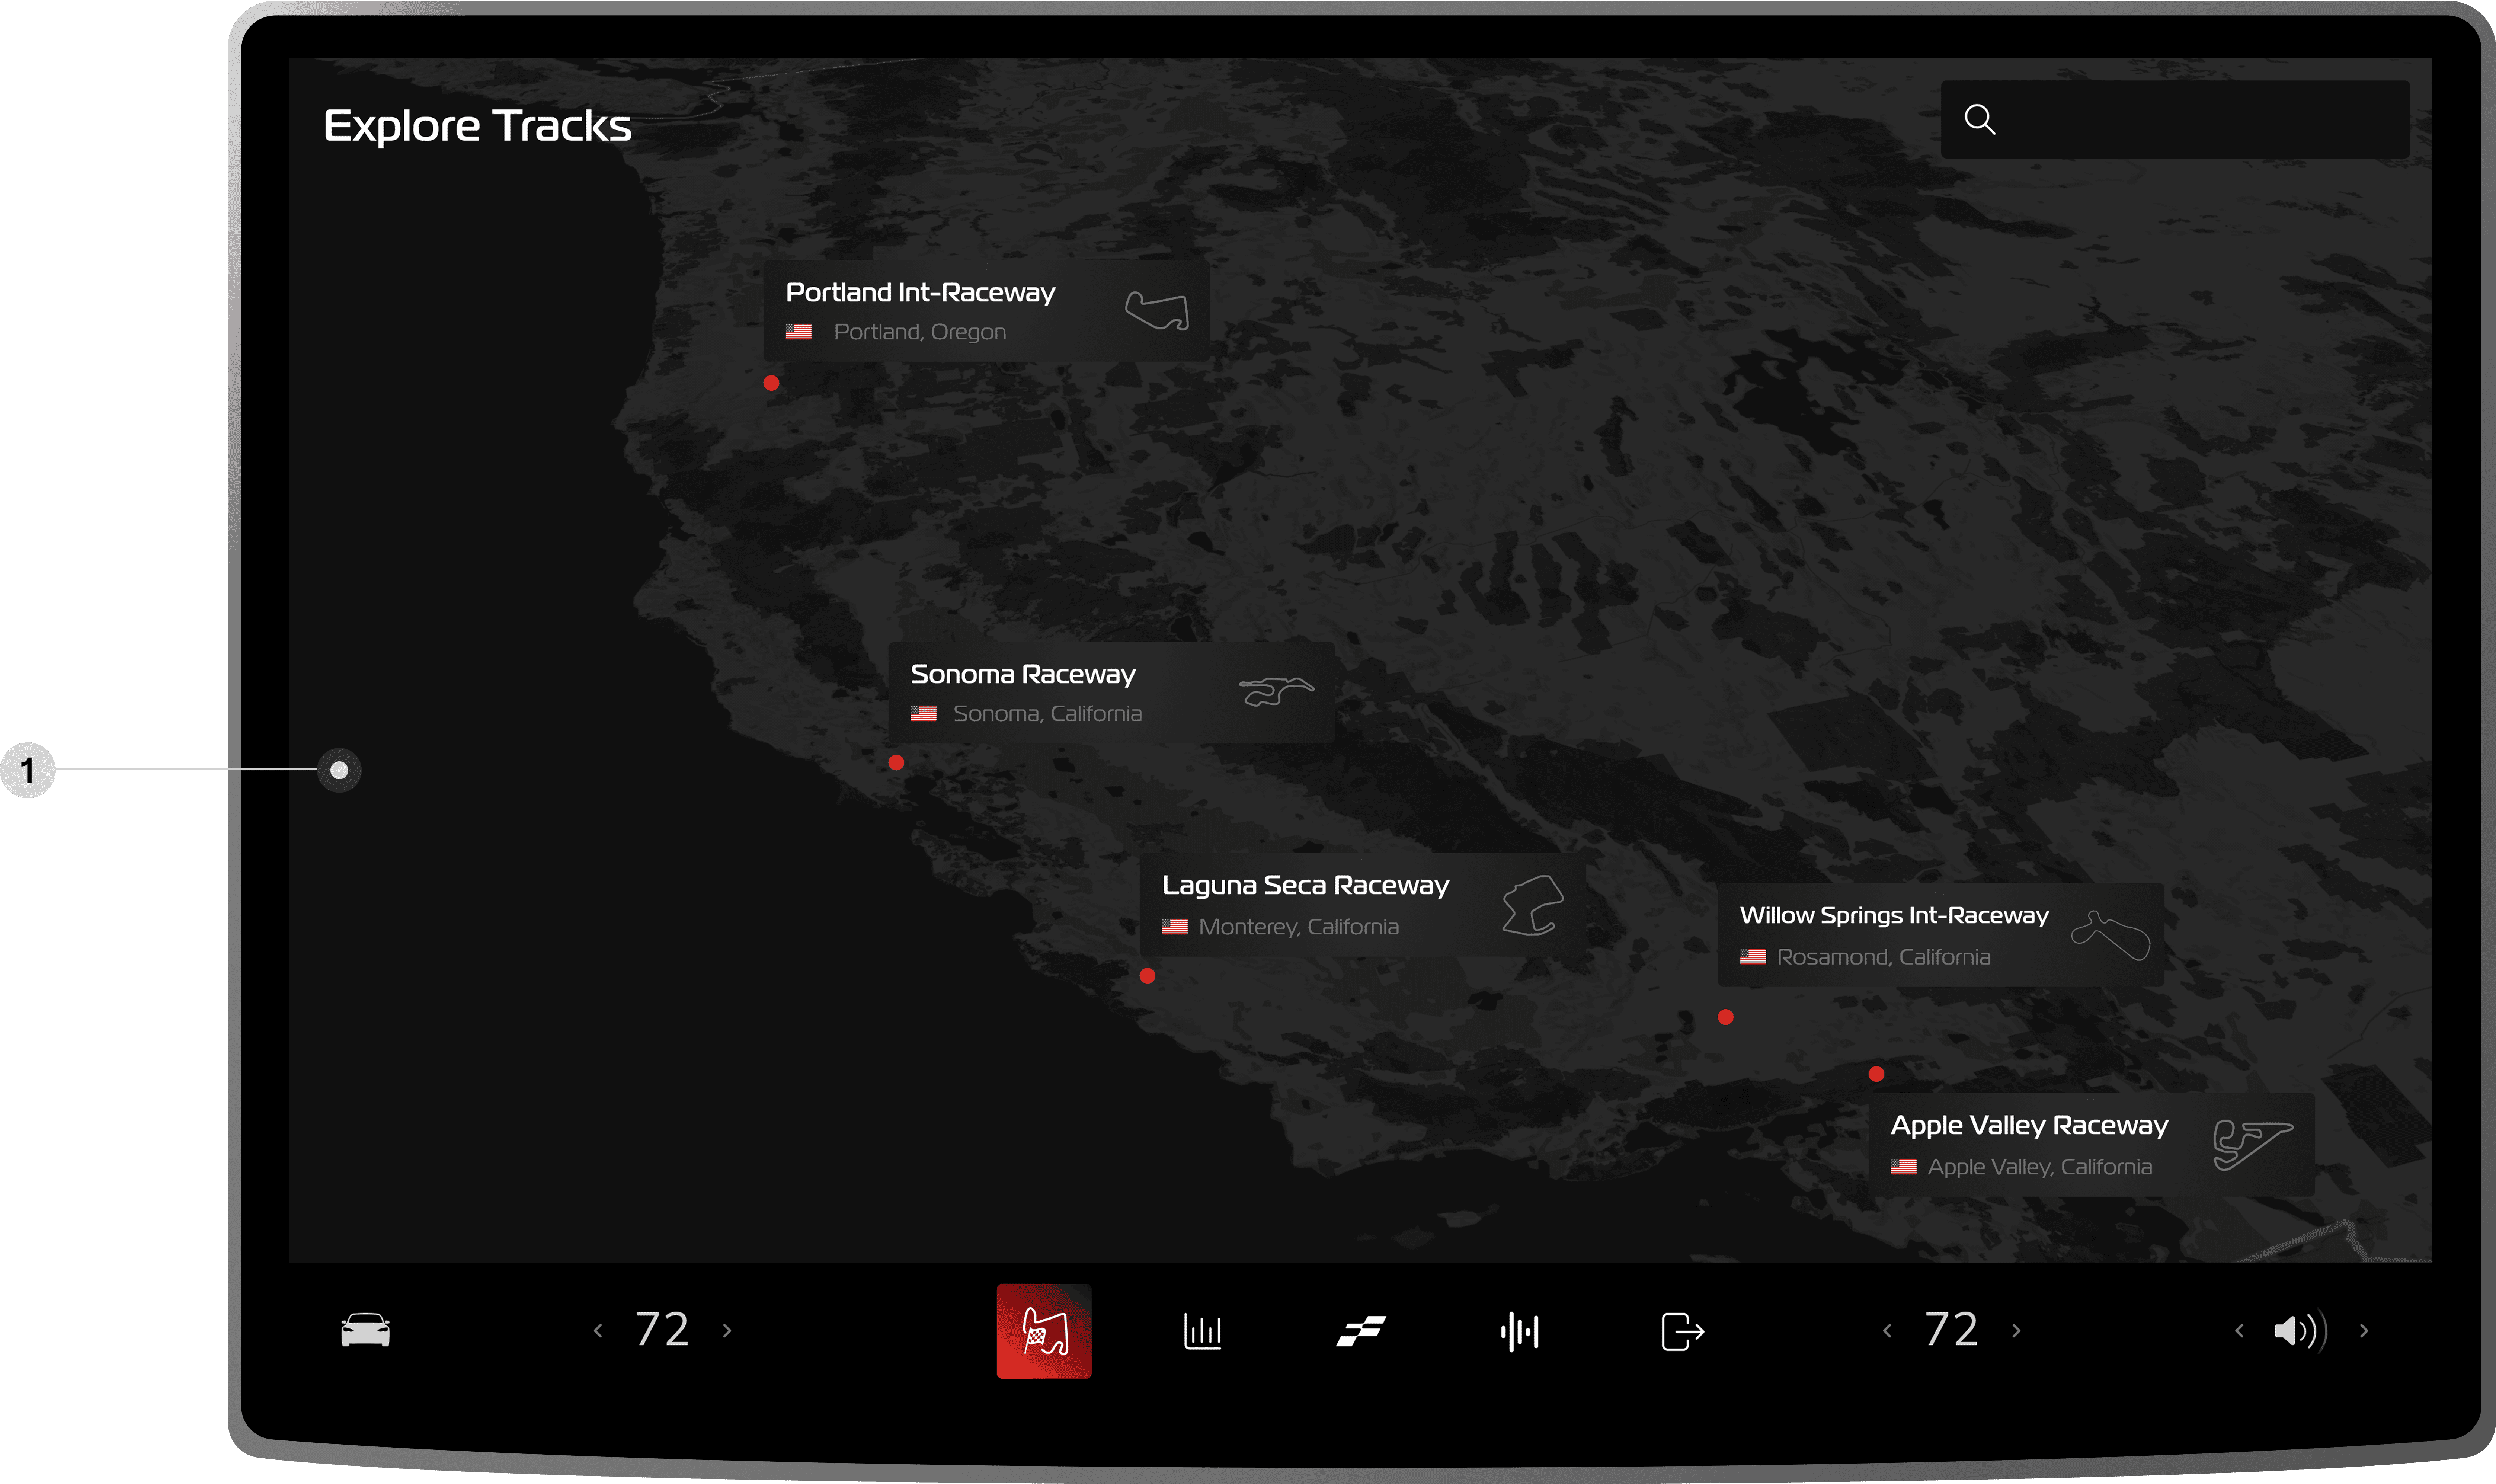Click the Apple Valley Raceway circuit outline icon

coord(2253,1145)
